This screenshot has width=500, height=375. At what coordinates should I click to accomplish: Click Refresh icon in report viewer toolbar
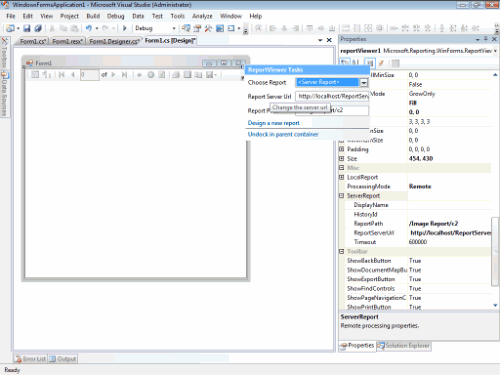162,75
